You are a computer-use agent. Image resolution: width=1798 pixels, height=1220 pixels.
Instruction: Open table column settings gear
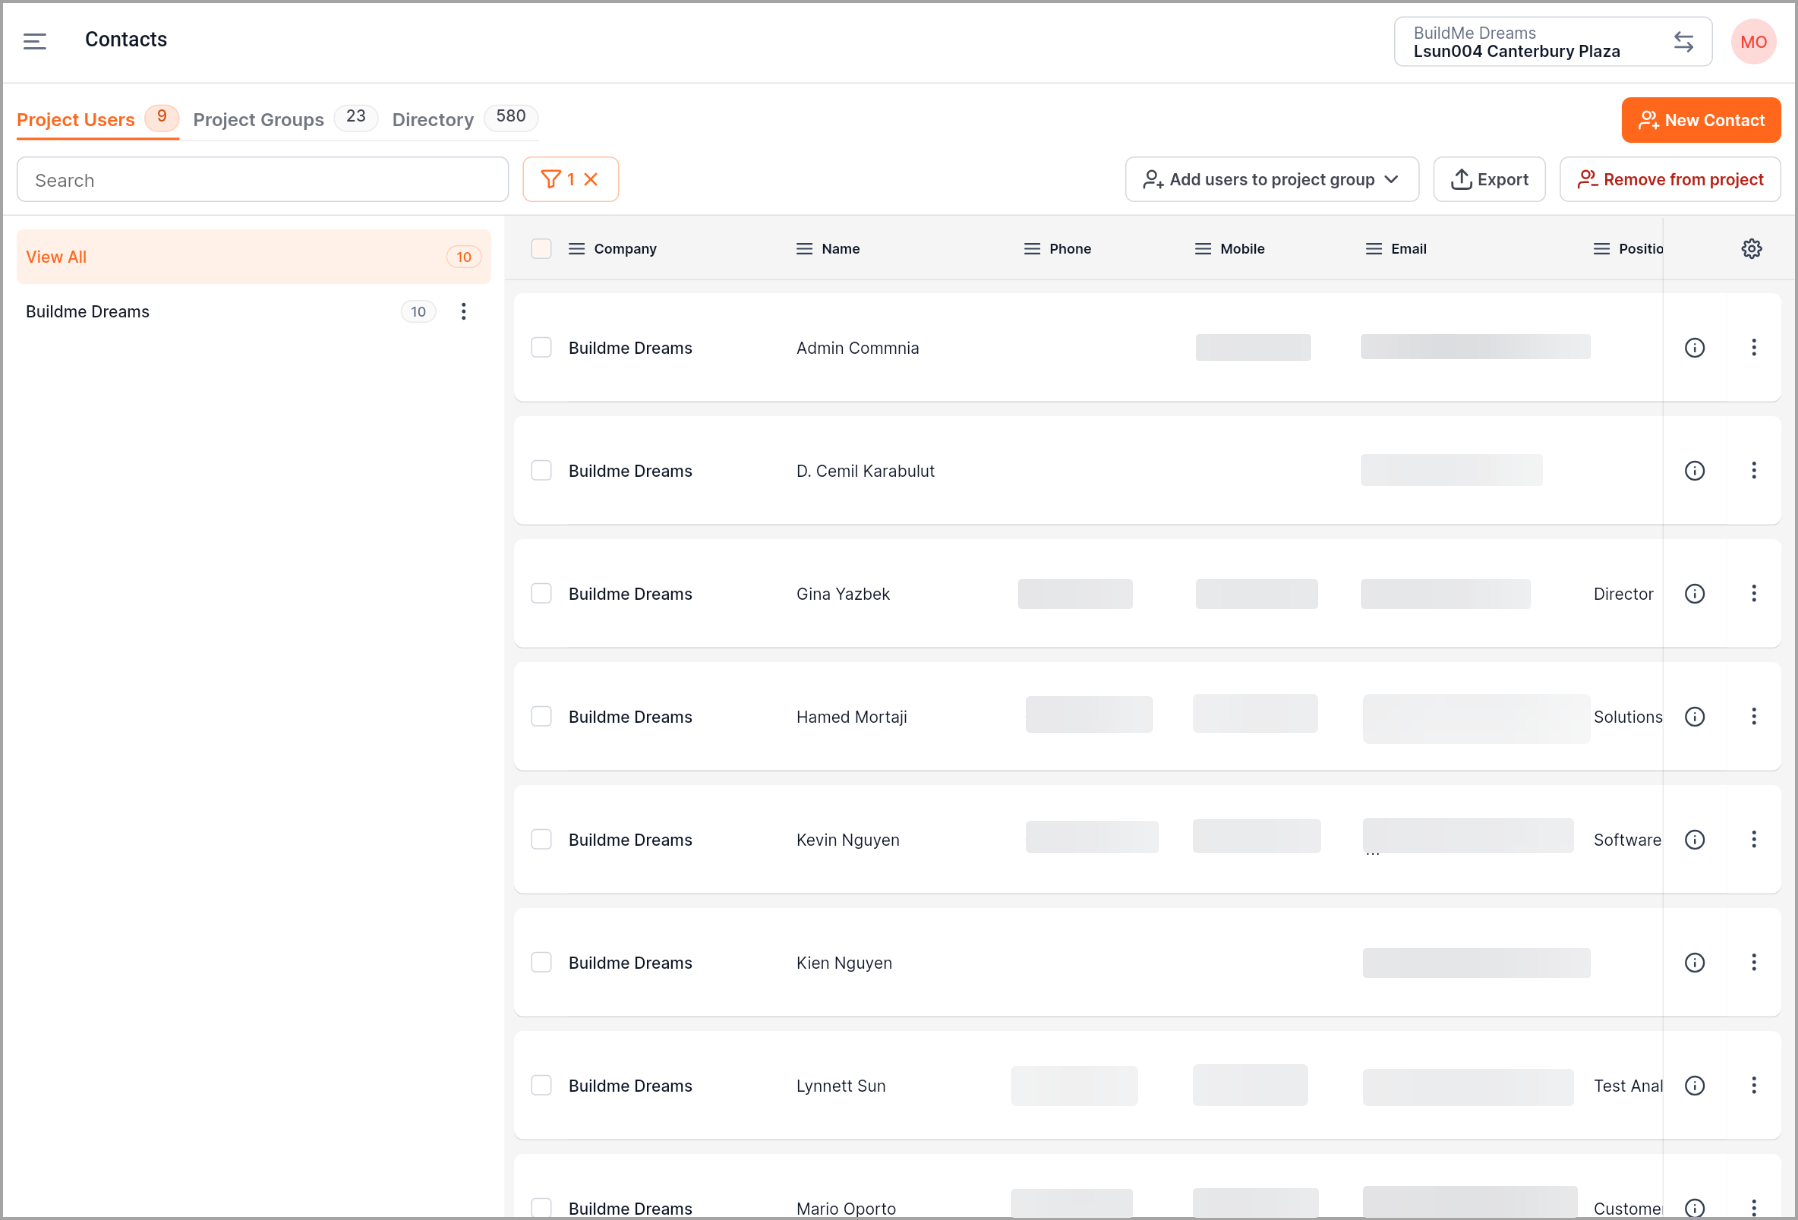(1751, 249)
